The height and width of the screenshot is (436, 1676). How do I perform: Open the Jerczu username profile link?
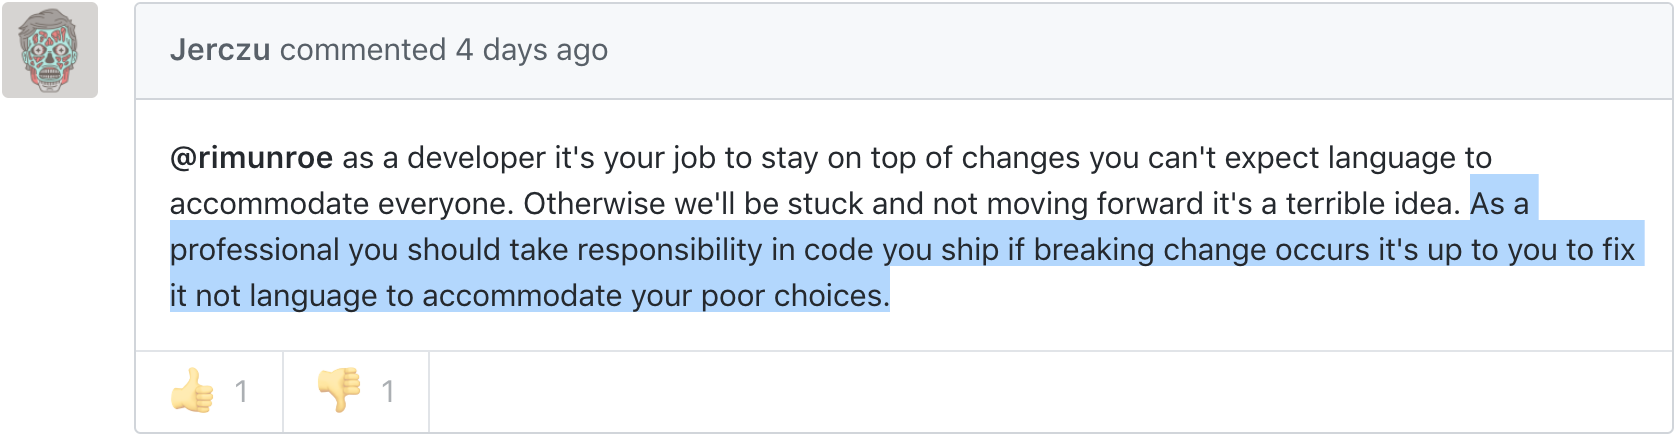(220, 50)
